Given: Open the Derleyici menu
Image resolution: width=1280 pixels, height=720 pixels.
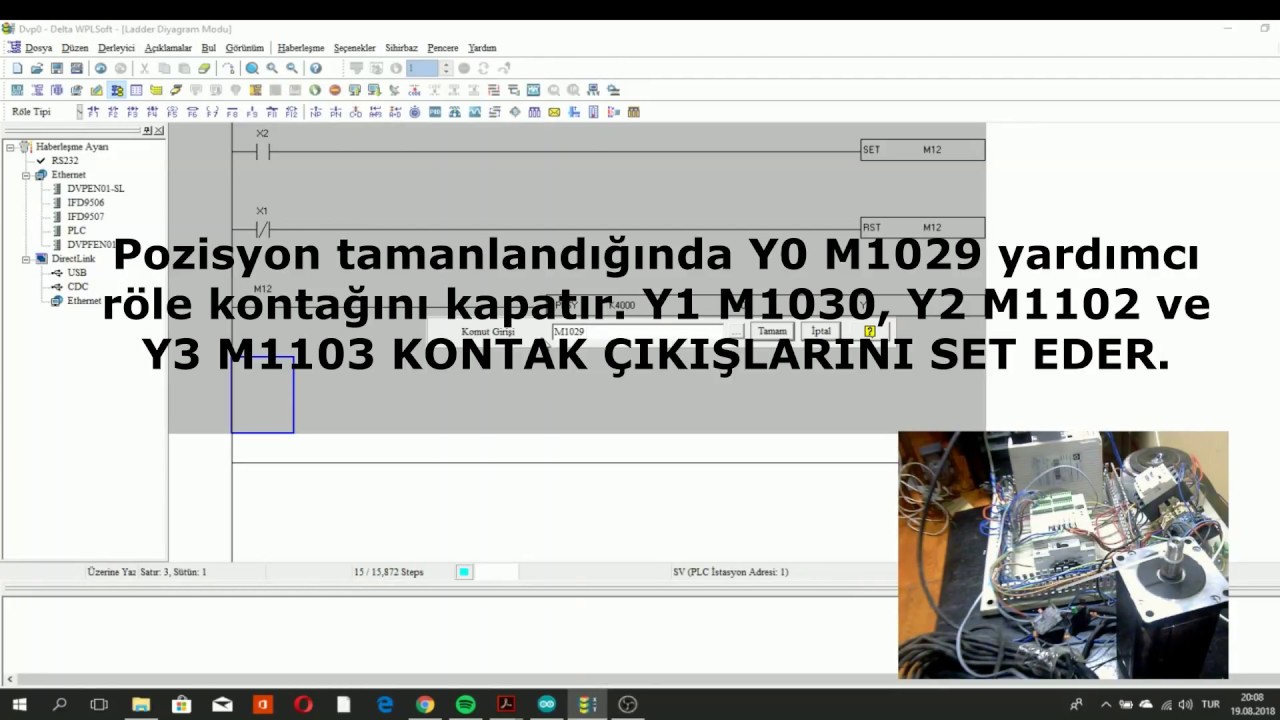Looking at the screenshot, I should (x=116, y=48).
